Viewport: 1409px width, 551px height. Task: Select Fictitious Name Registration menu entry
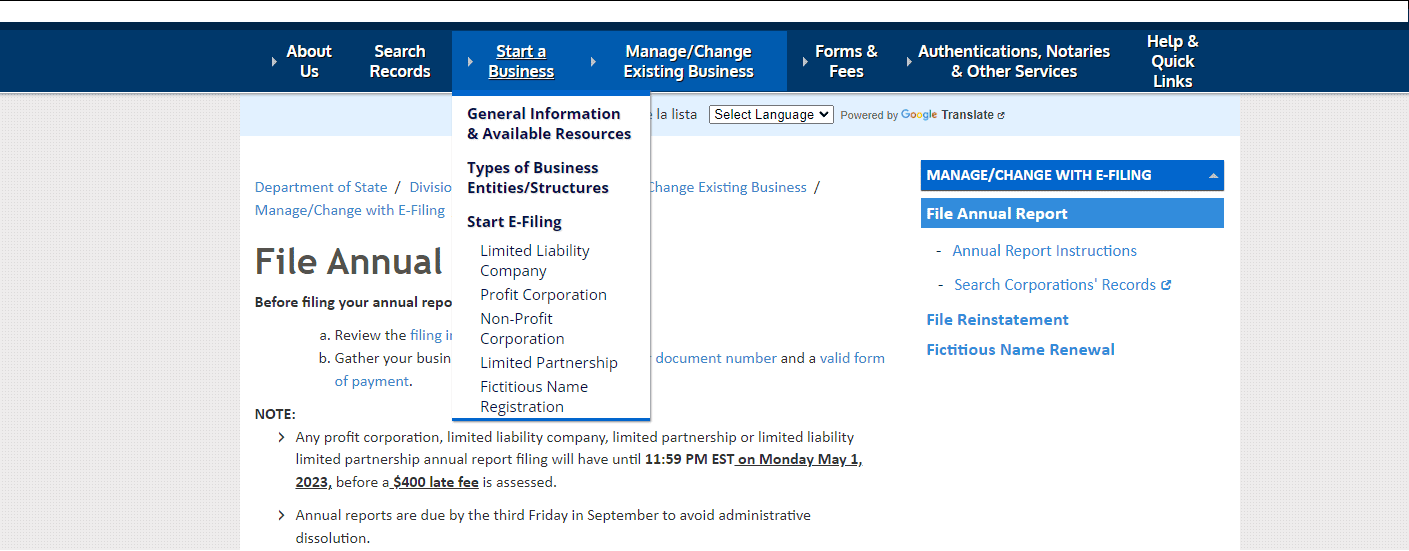[533, 397]
